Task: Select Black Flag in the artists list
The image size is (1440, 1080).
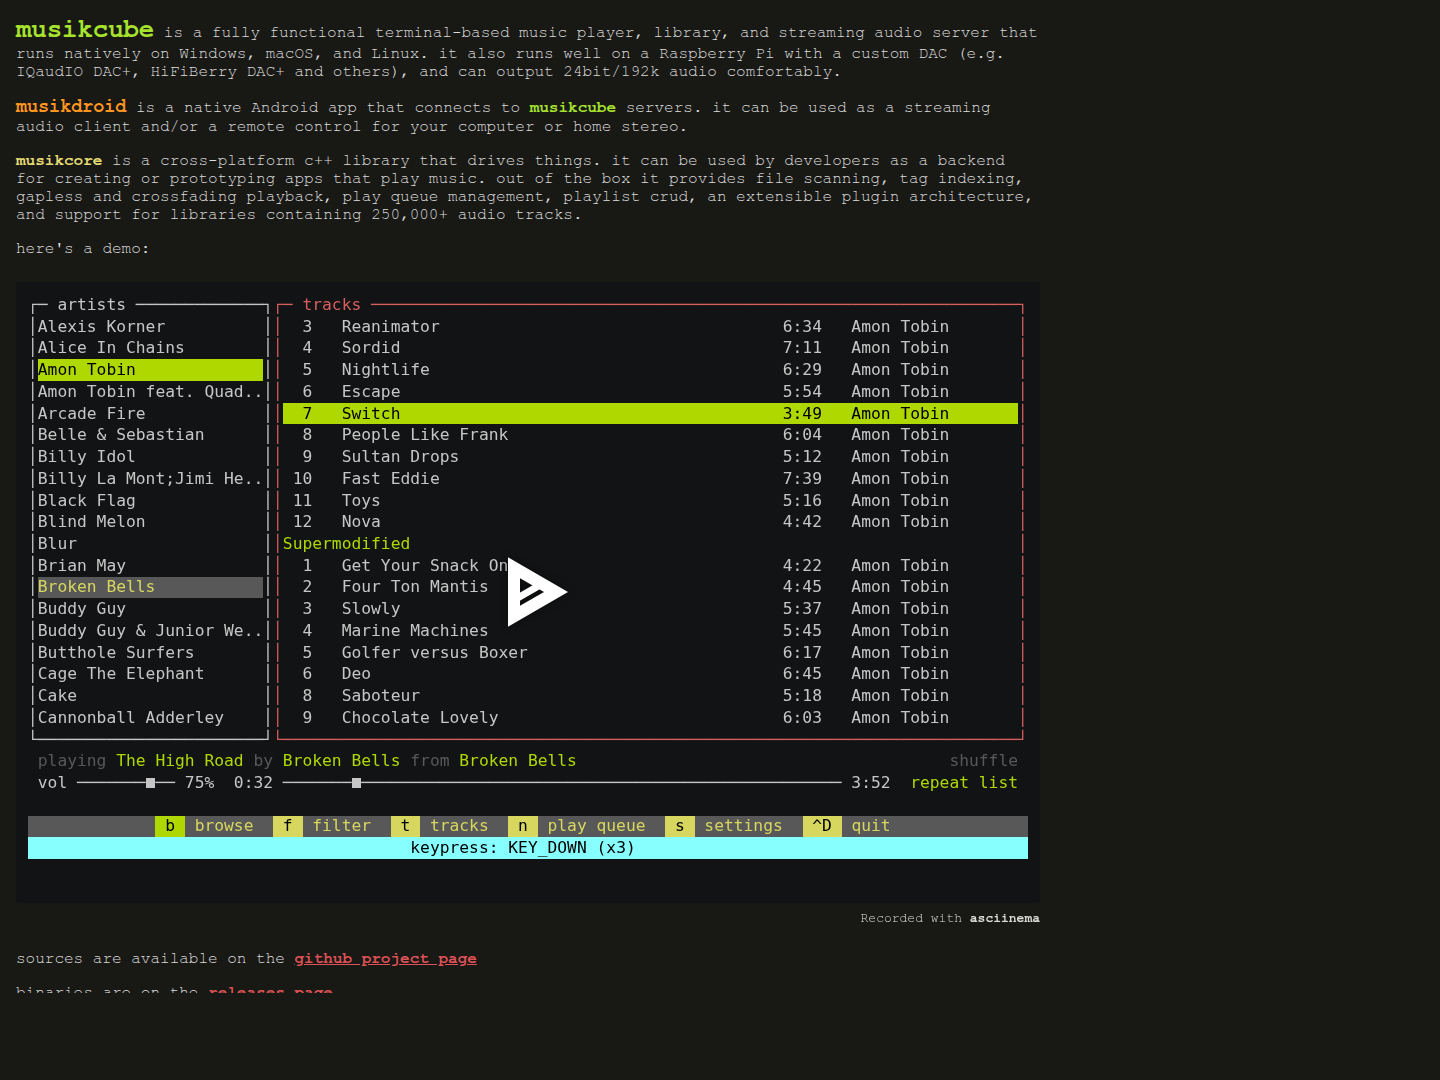Action: coord(150,501)
